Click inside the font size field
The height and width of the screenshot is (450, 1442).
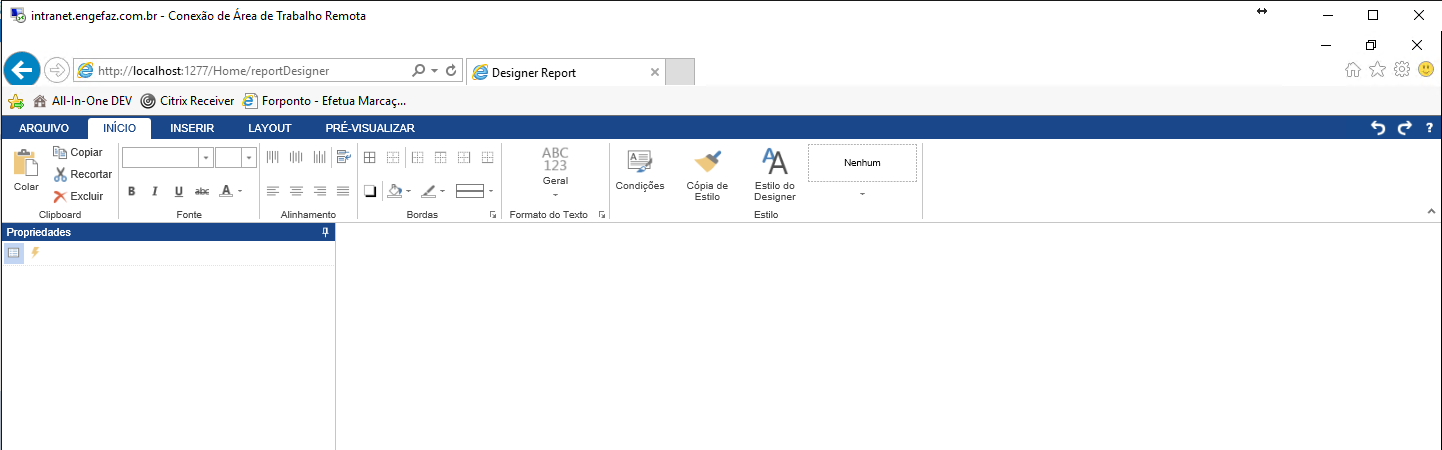(228, 157)
